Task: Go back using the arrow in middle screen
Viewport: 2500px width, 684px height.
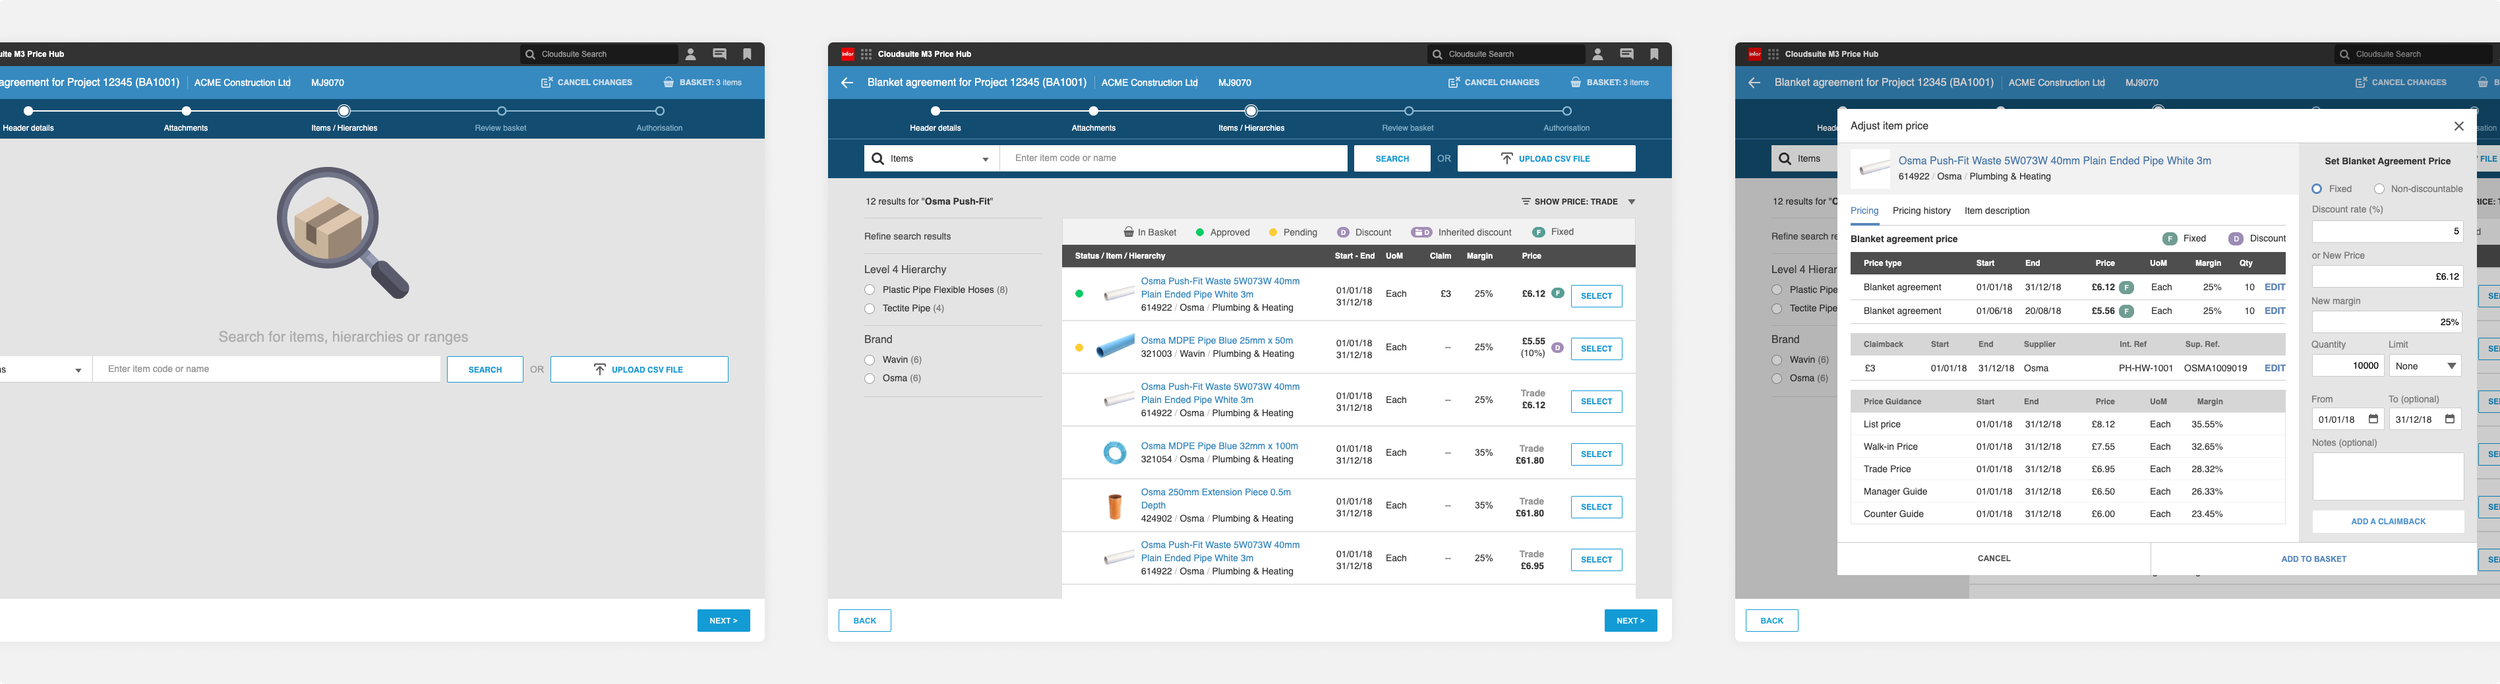Action: click(847, 83)
